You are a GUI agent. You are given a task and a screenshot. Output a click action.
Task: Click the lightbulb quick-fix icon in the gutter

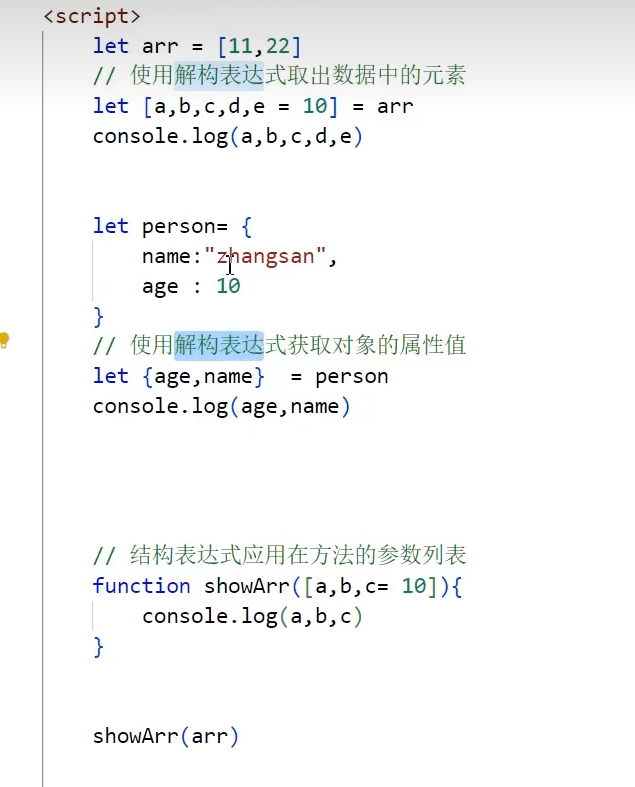tap(4, 340)
